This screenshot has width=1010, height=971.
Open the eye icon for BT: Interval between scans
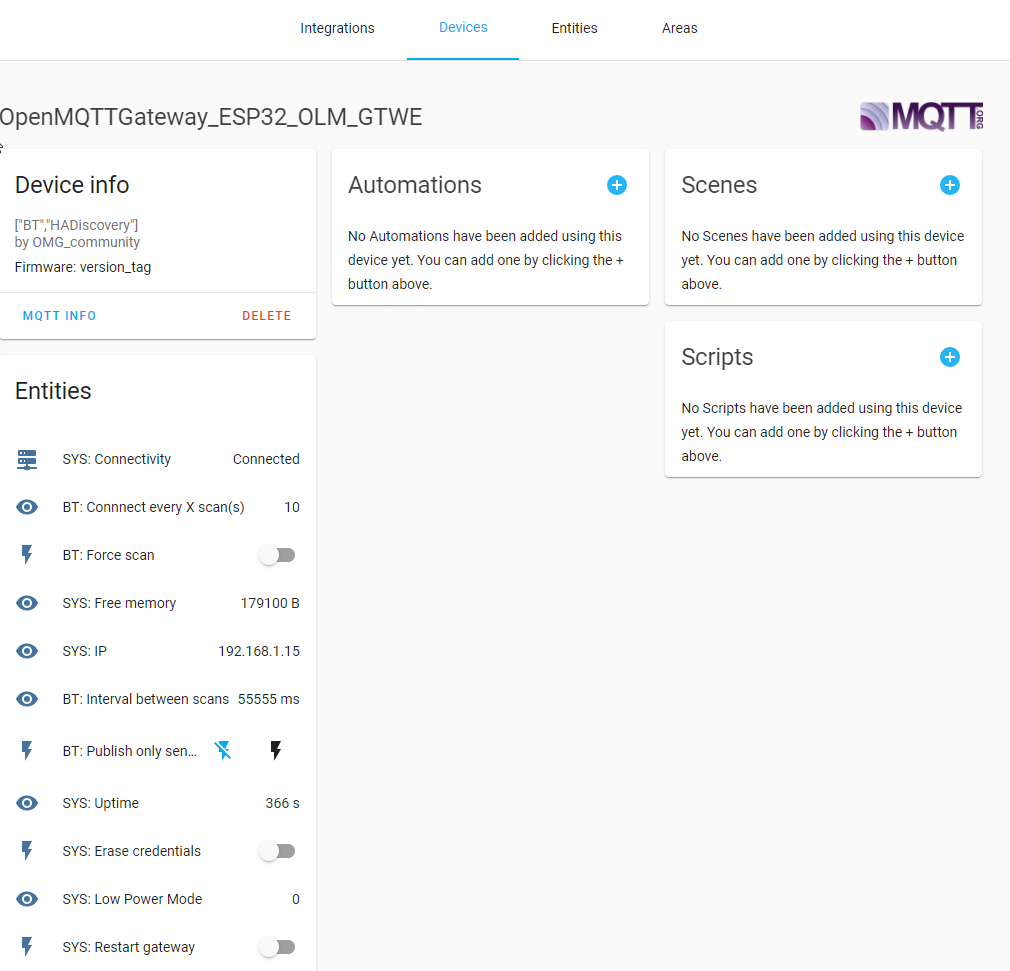point(26,699)
